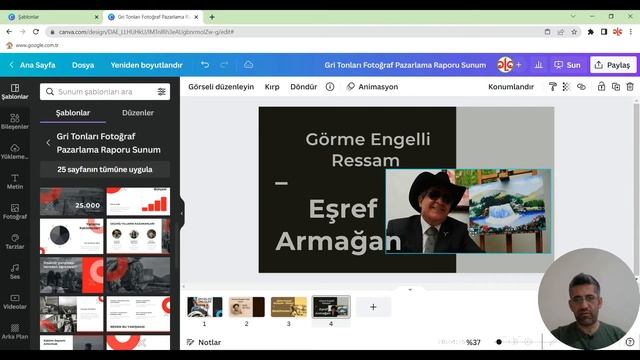Select the Eşref Armağan photo on slide
The width and height of the screenshot is (640, 360).
468,211
